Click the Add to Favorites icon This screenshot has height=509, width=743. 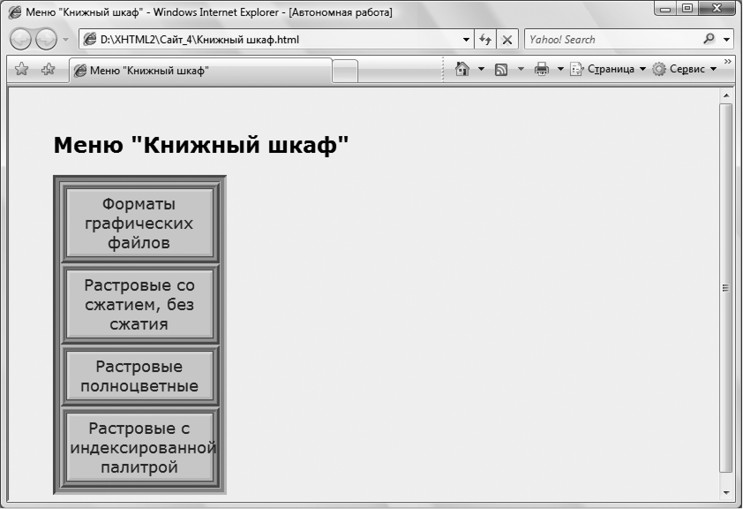point(47,70)
